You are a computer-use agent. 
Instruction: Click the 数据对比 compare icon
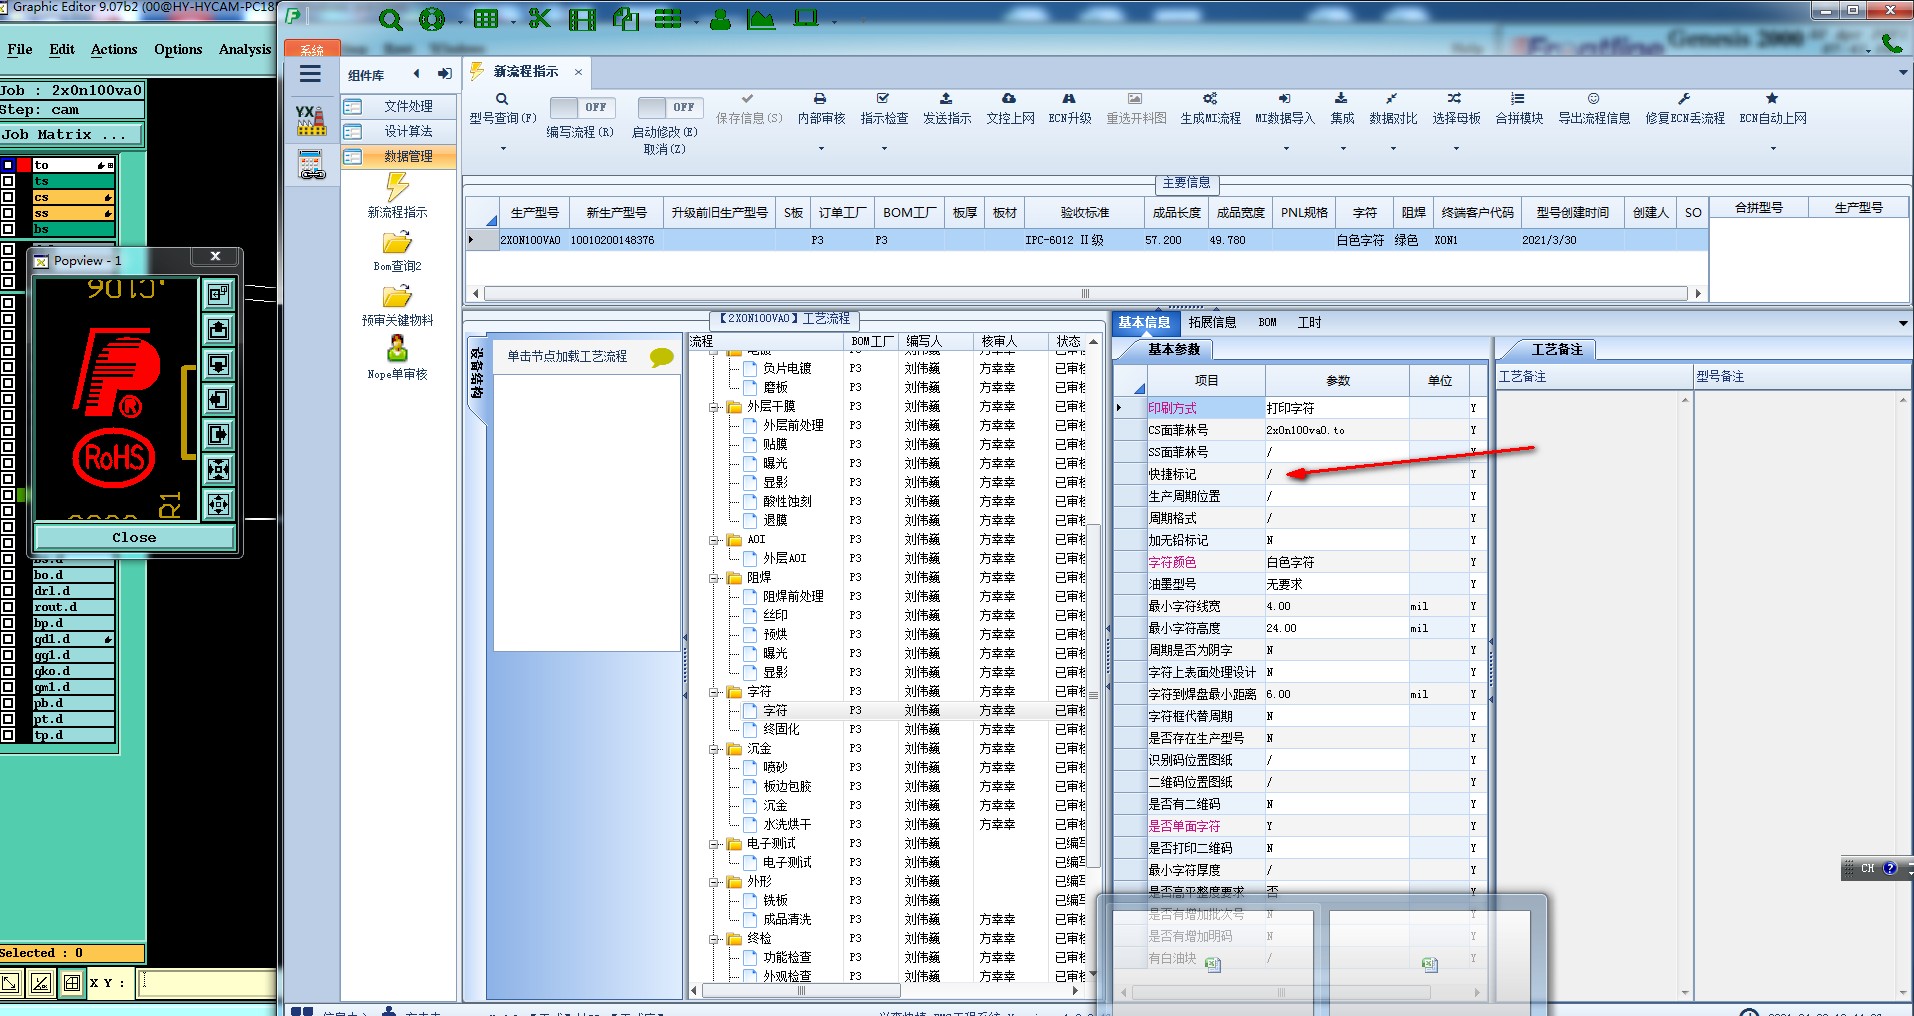click(x=1392, y=99)
